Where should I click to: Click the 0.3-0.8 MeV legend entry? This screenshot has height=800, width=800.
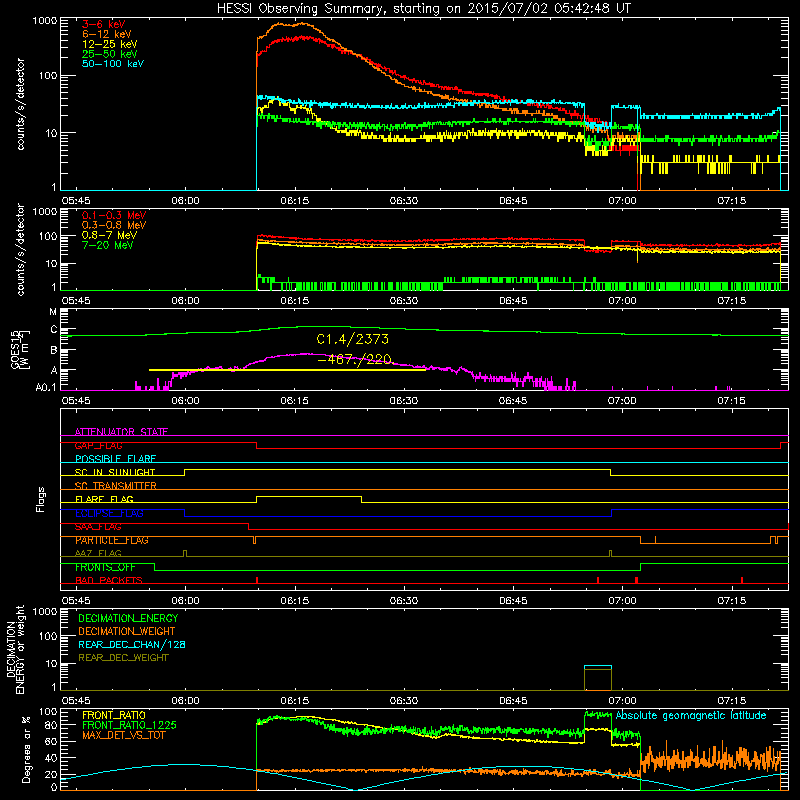(x=114, y=225)
